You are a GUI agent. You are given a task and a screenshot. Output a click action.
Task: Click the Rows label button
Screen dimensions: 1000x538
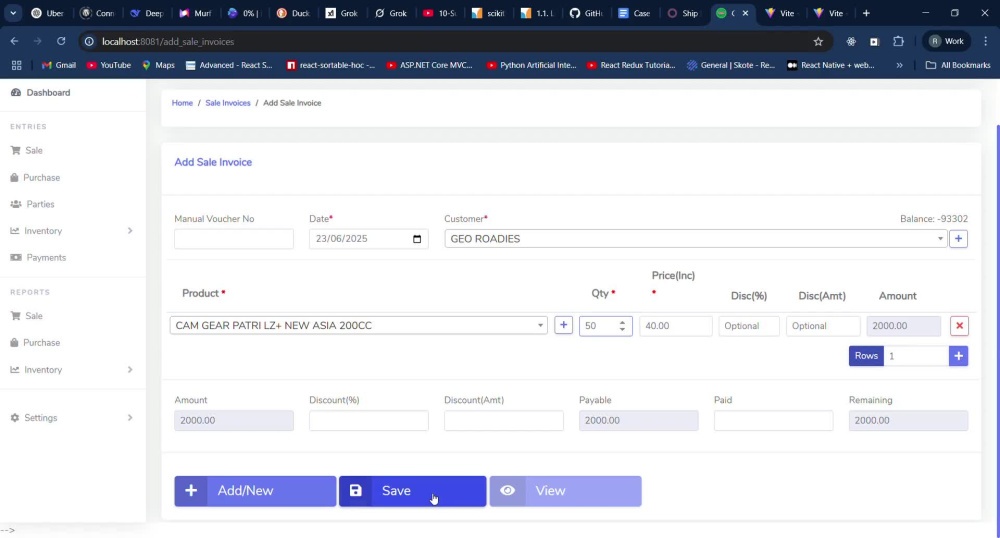(866, 356)
